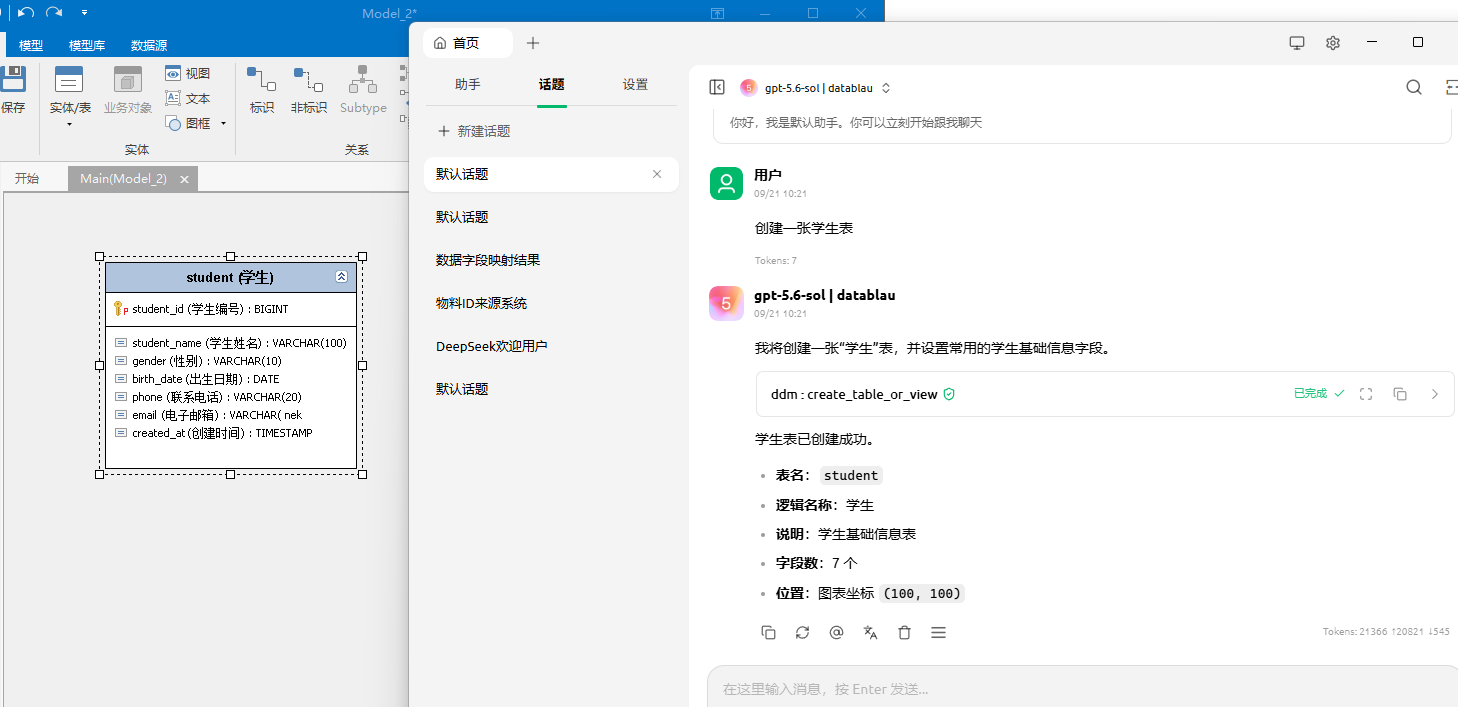Click the email (电子邮箱) column row
1458x707 pixels.
[208, 415]
